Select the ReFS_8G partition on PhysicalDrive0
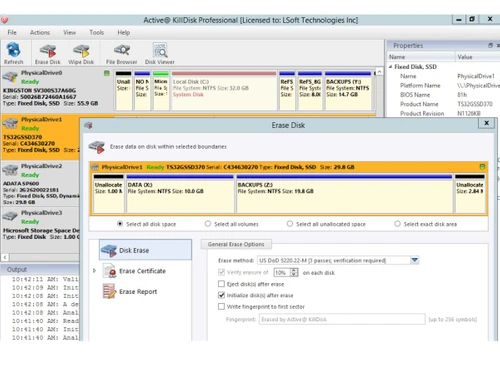The image size is (500, 375). 310,90
